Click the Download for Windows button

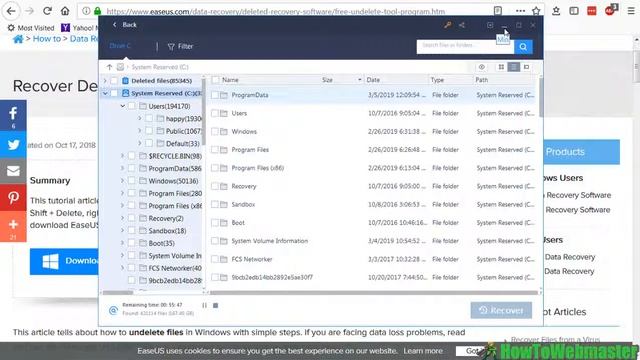tap(64, 261)
